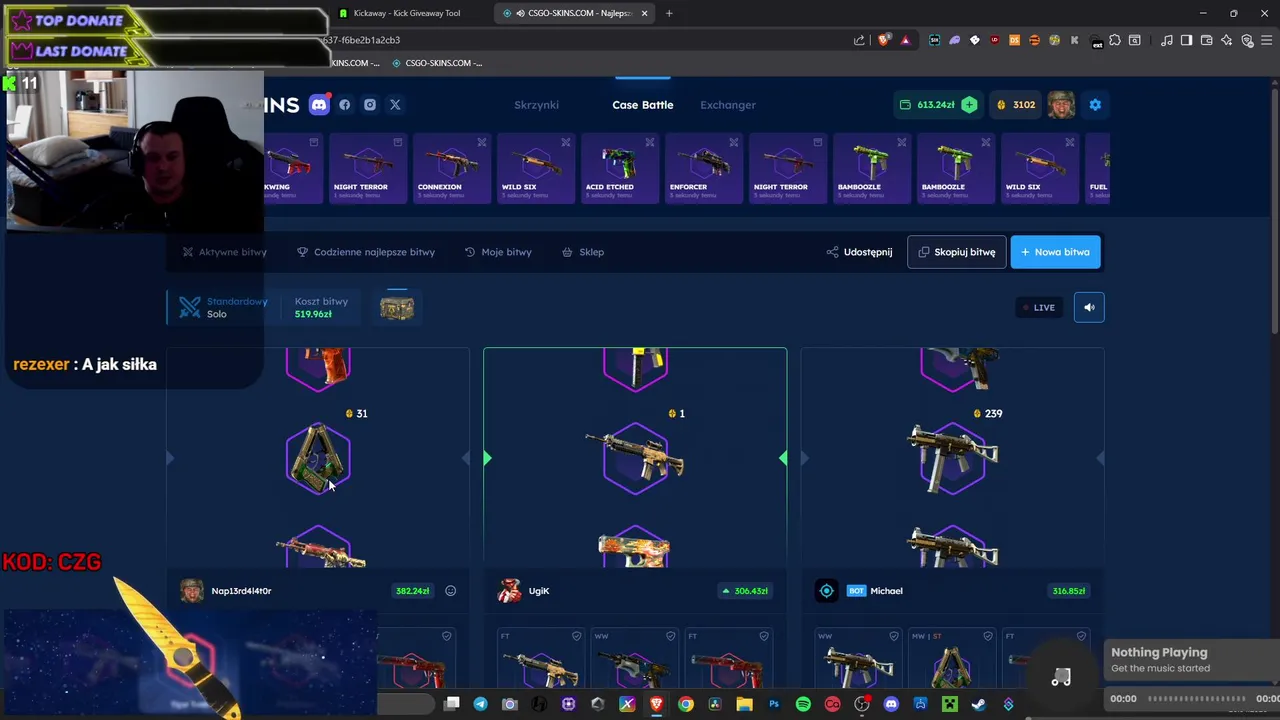Image resolution: width=1280 pixels, height=720 pixels.
Task: Switch to Aktywne bitwy tab
Action: pos(224,252)
